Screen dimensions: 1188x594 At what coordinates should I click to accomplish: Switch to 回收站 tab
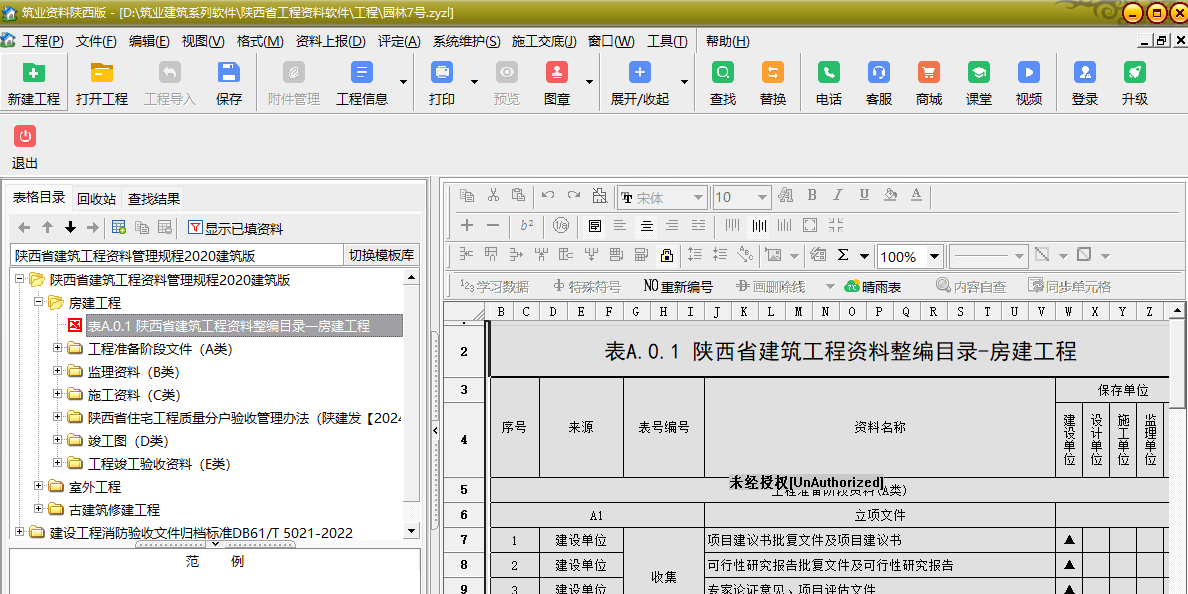click(x=97, y=198)
